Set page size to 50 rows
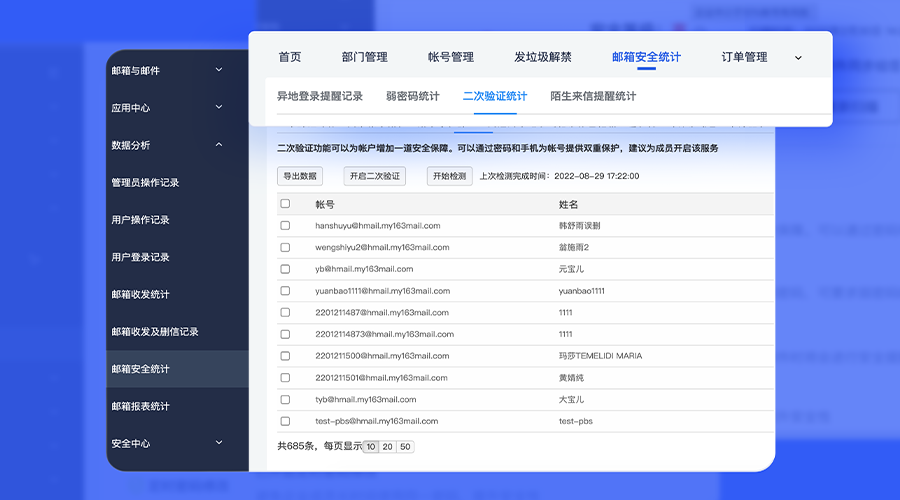 click(405, 447)
